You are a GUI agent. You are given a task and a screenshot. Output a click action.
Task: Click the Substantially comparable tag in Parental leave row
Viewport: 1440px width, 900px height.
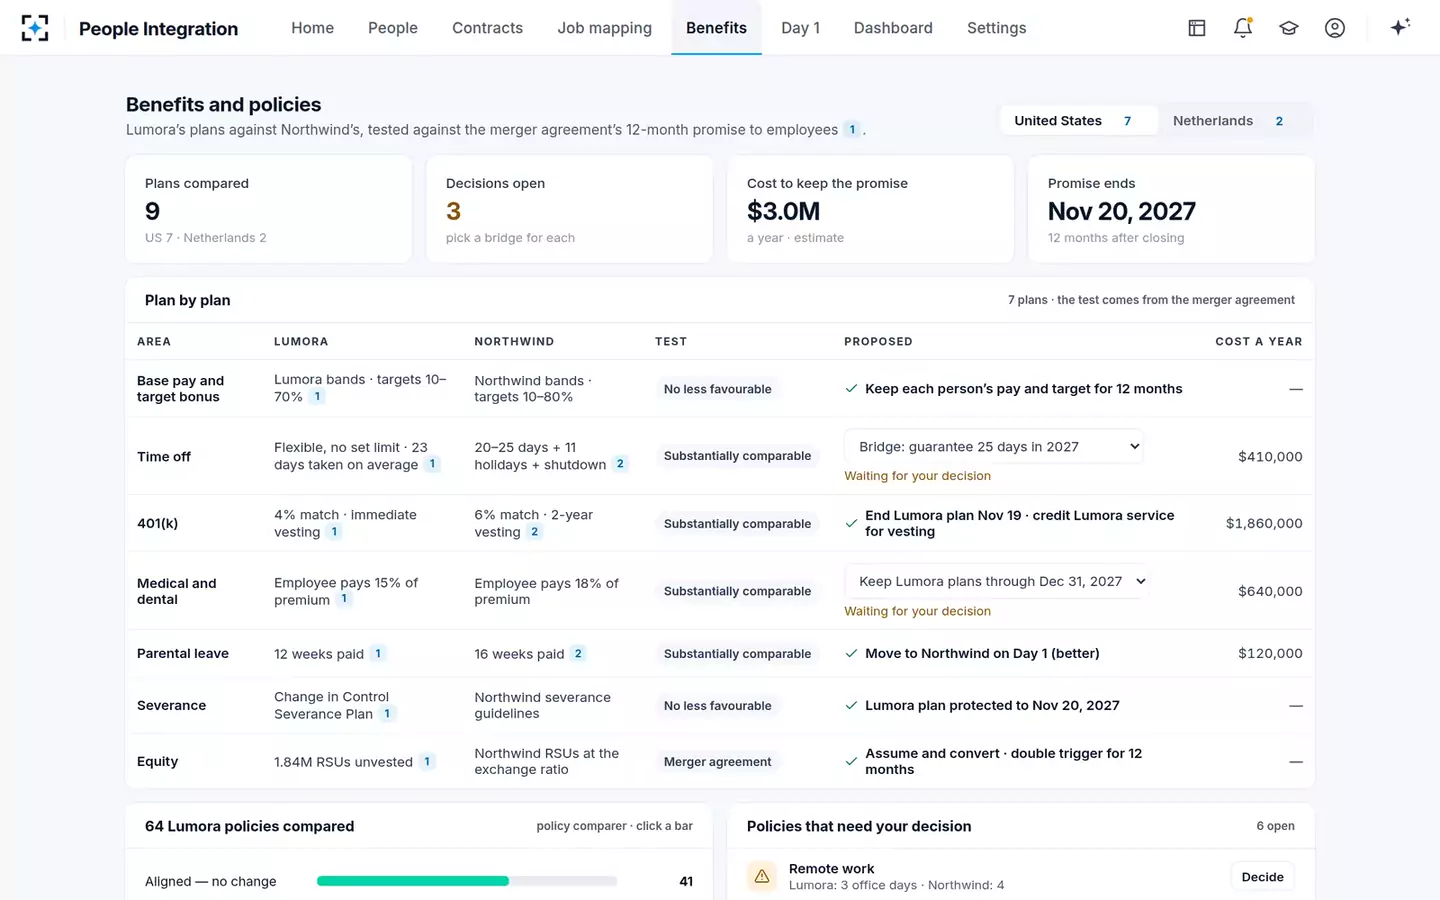pos(738,654)
